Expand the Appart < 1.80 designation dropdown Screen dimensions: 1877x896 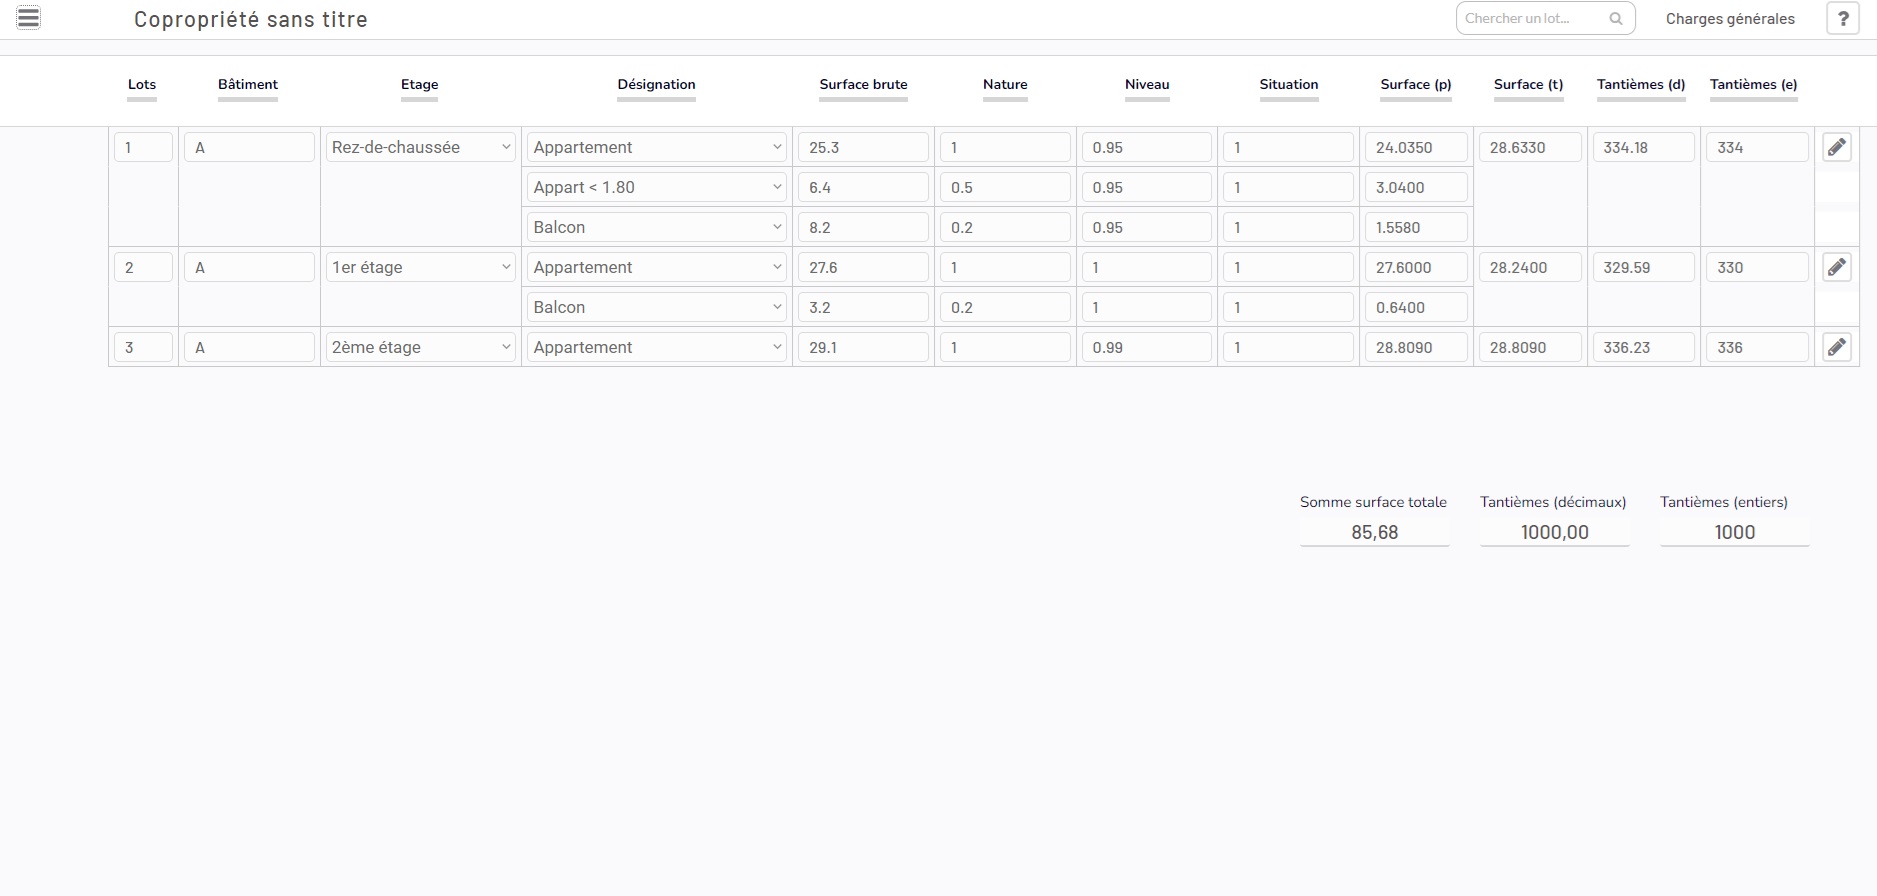[656, 188]
